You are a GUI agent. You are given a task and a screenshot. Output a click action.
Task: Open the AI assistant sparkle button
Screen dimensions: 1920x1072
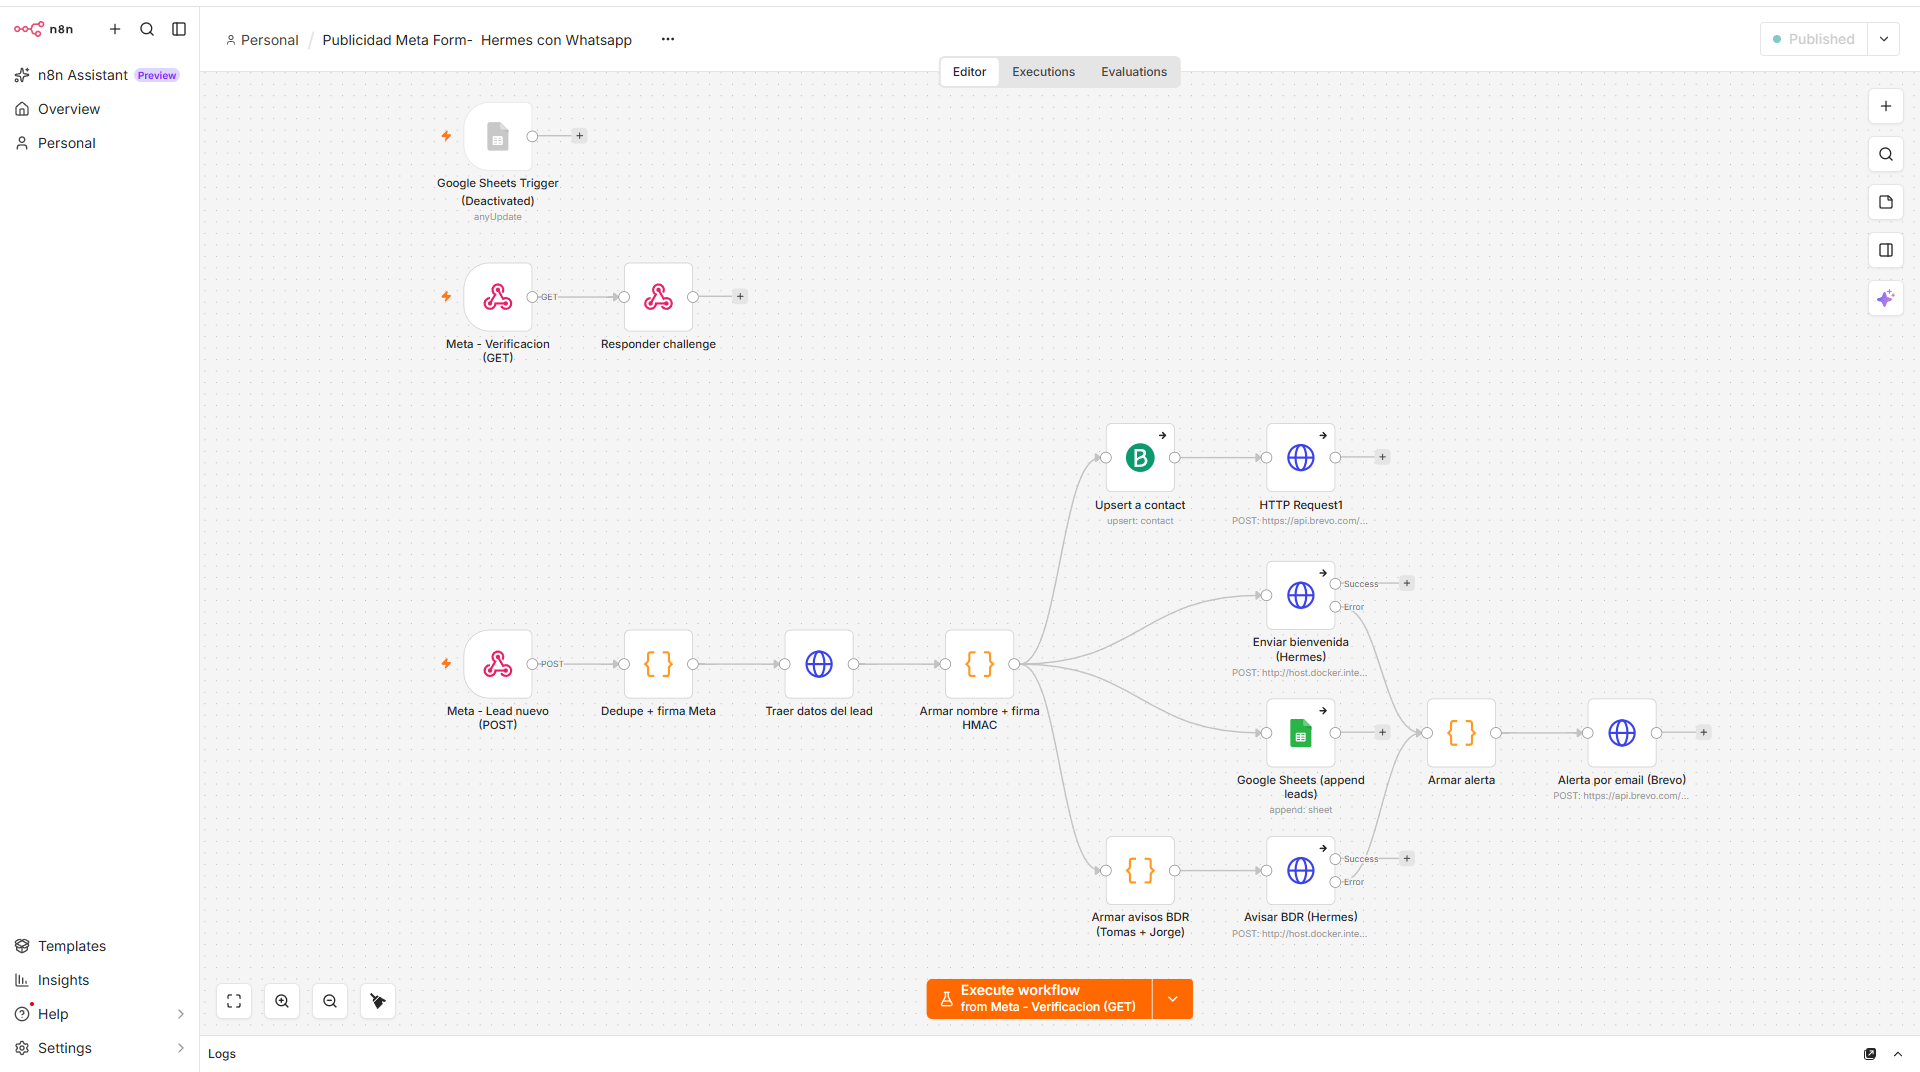[1886, 298]
